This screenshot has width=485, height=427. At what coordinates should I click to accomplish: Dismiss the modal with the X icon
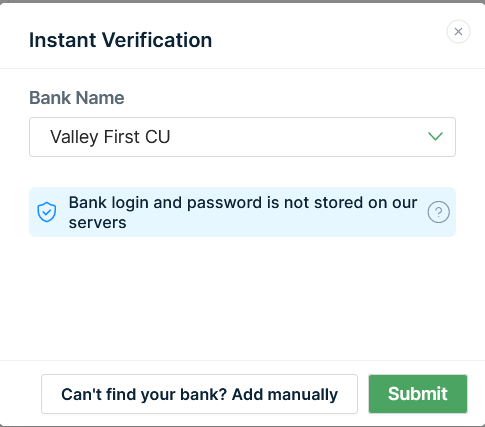coord(458,32)
